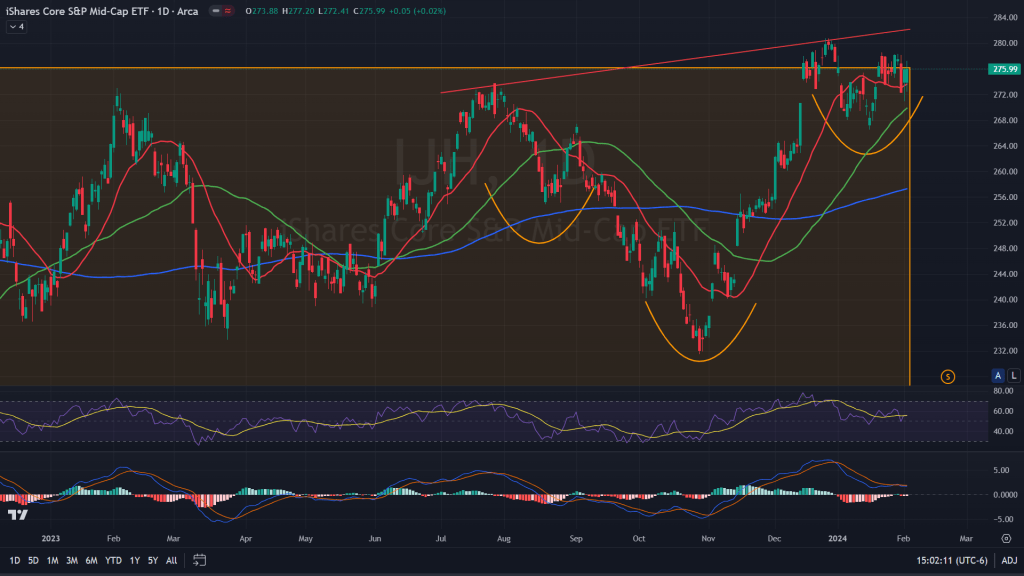Choose the 1M range option

(53, 560)
